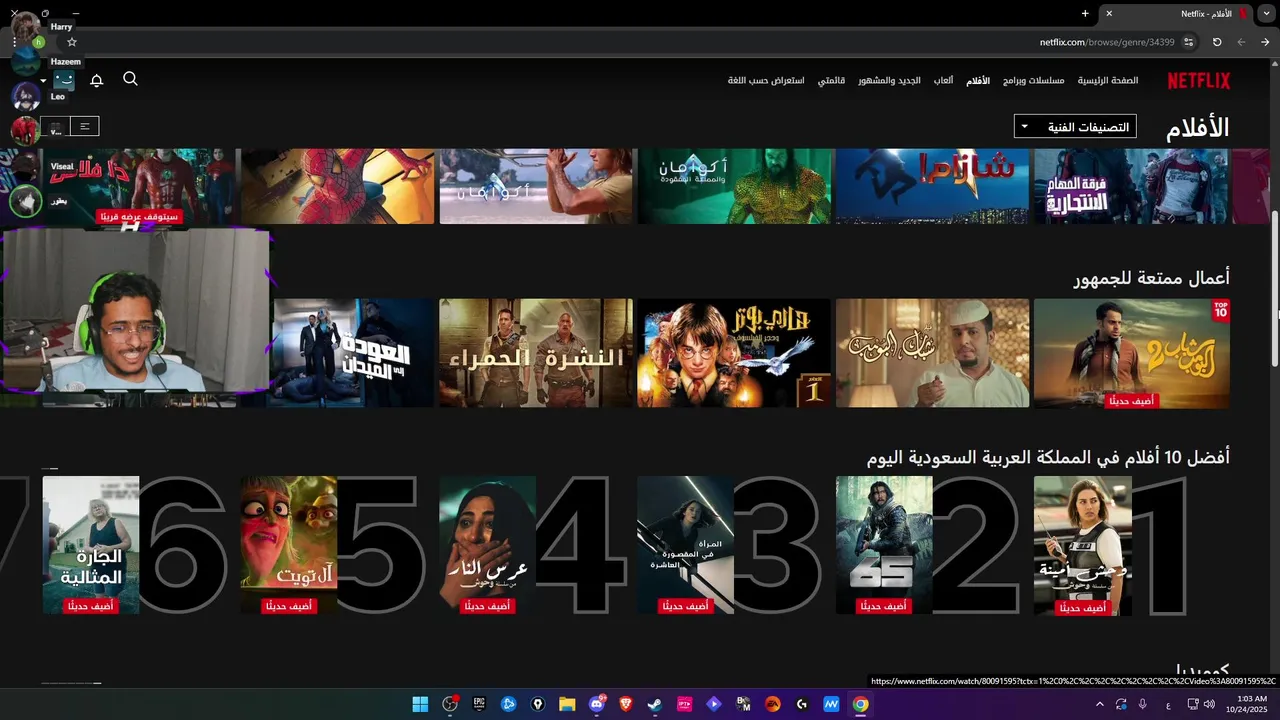The width and height of the screenshot is (1280, 720).
Task: Open the Top 10 badge movie thumbnail
Action: click(1131, 353)
